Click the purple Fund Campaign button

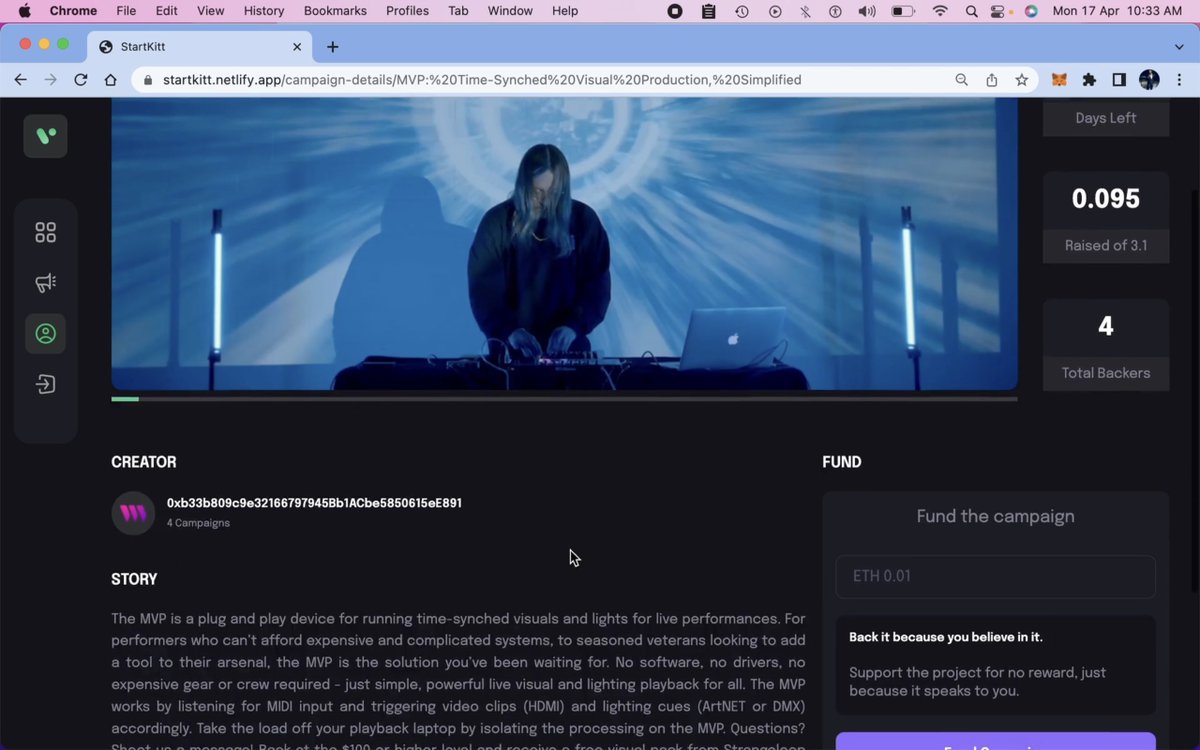point(995,741)
